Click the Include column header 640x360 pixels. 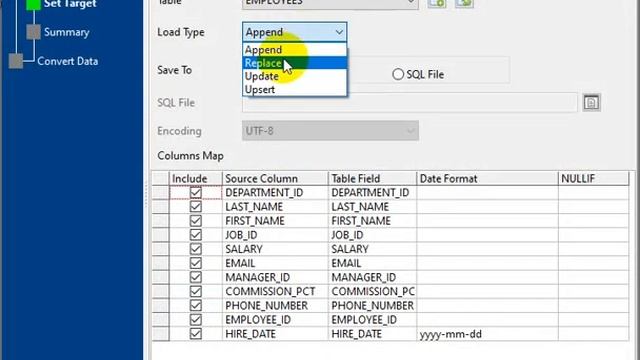196,178
